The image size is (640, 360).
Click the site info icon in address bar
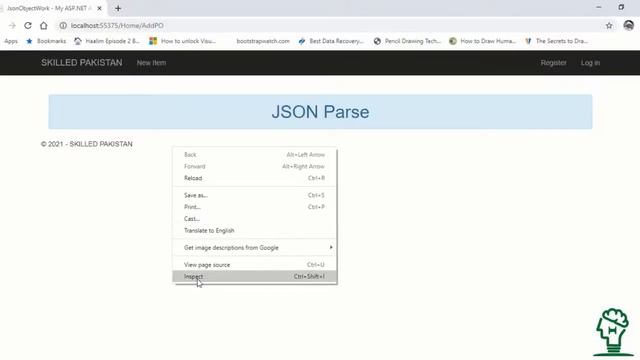[x=63, y=26]
